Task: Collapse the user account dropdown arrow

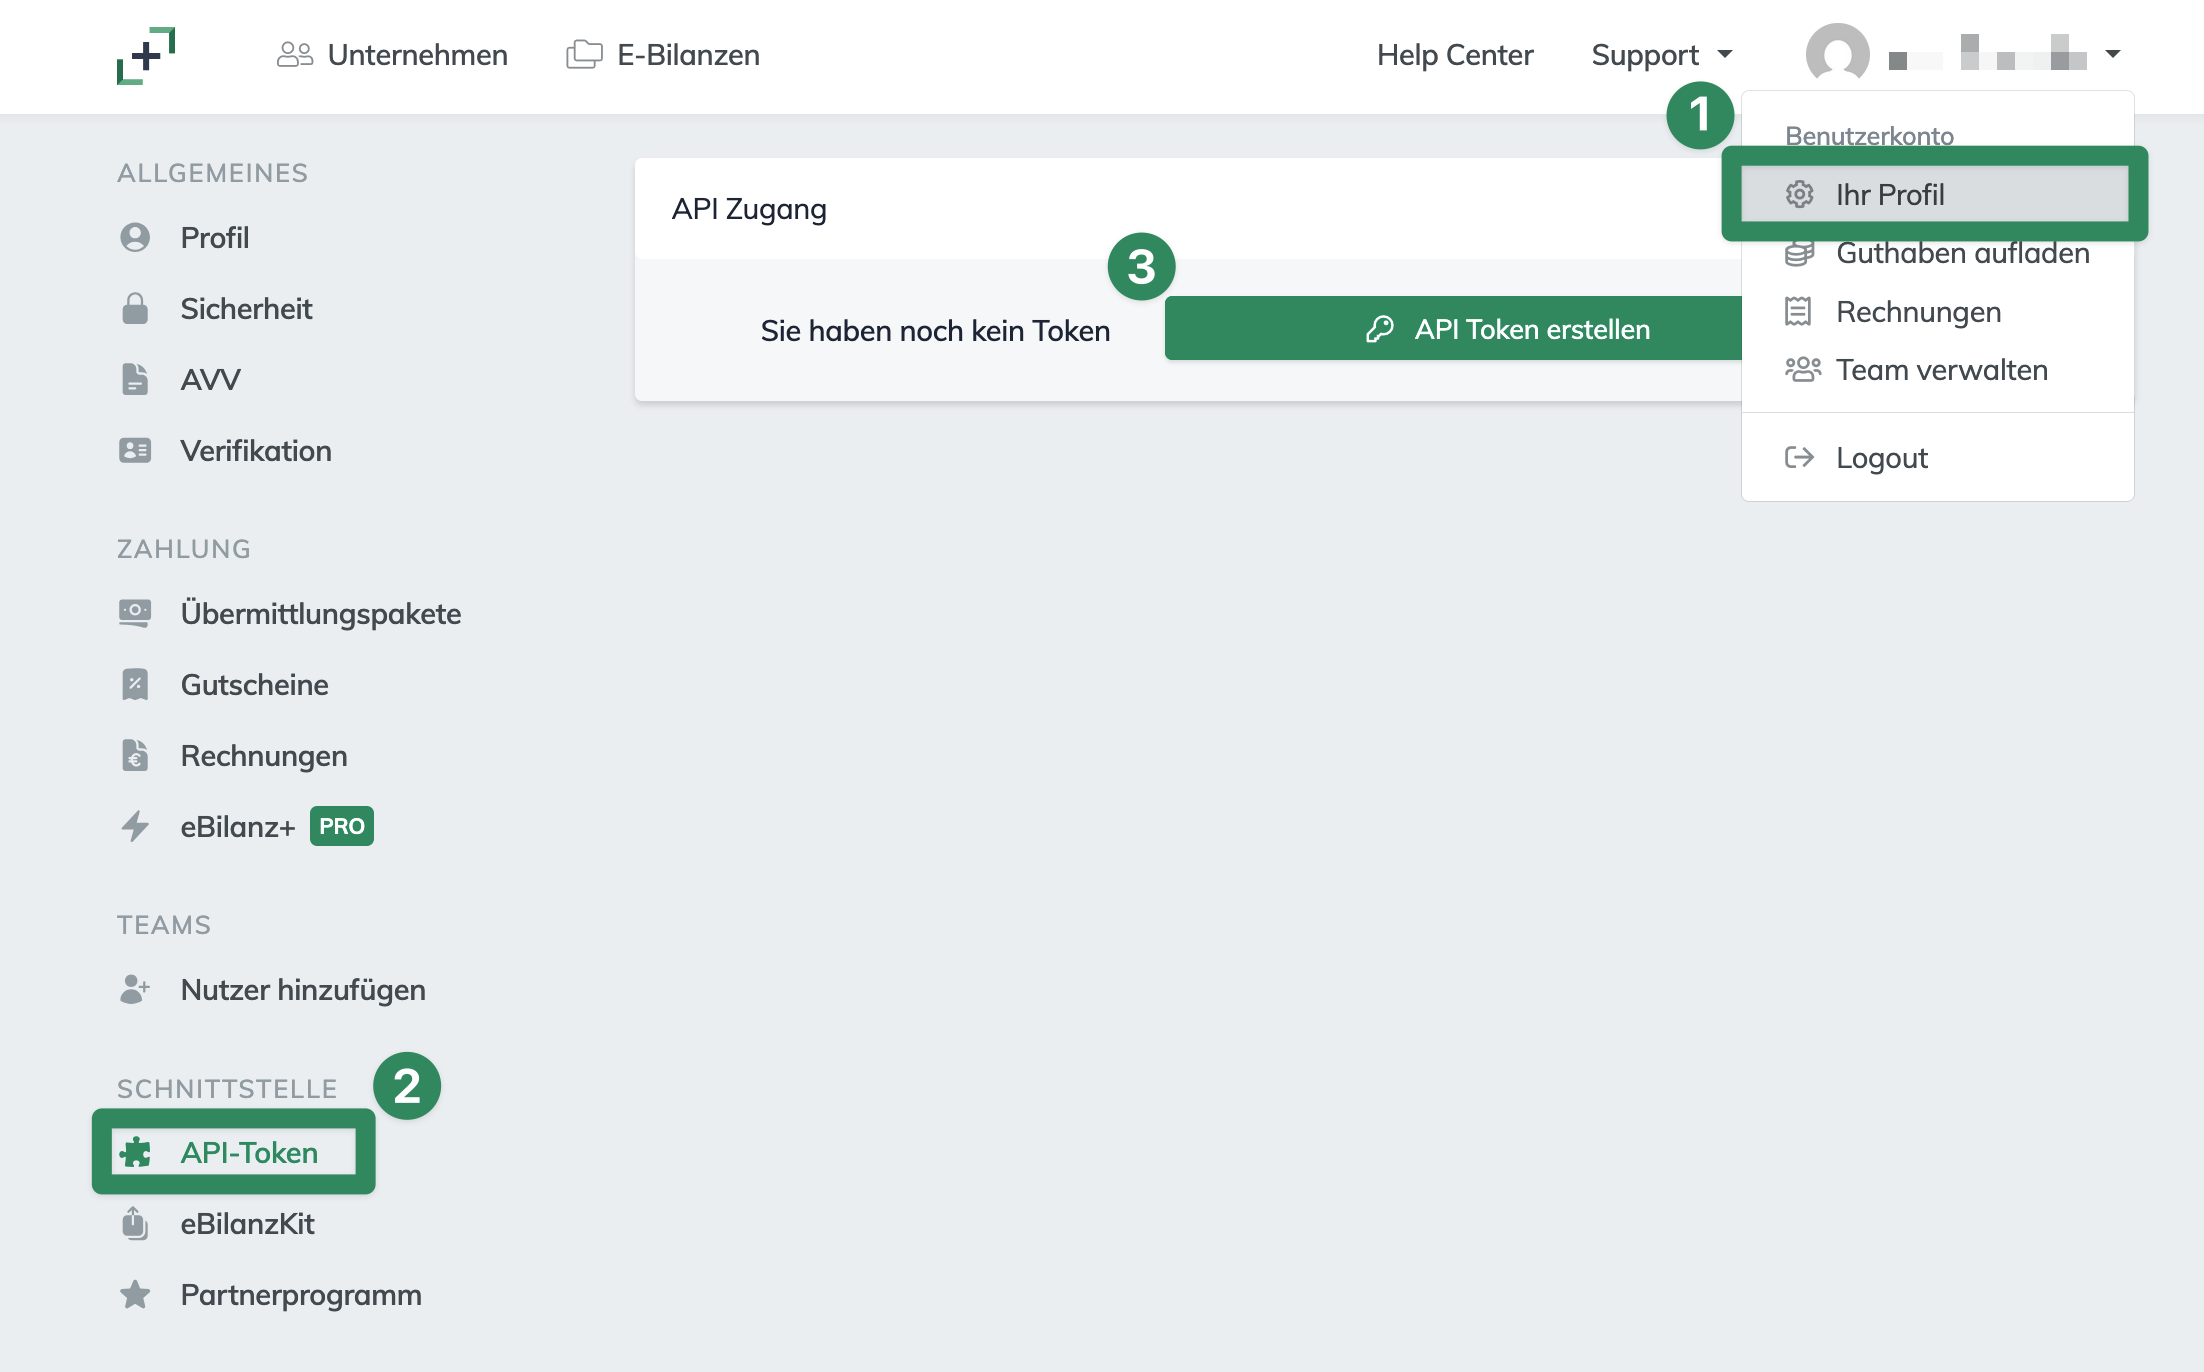Action: [2113, 55]
